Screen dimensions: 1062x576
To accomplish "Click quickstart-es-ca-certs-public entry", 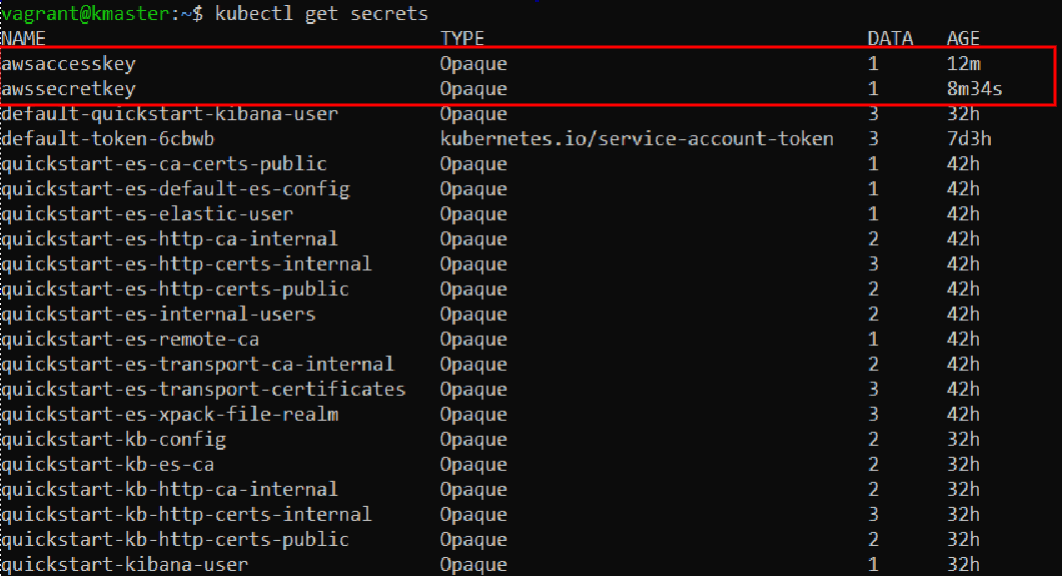I will pyautogui.click(x=164, y=164).
